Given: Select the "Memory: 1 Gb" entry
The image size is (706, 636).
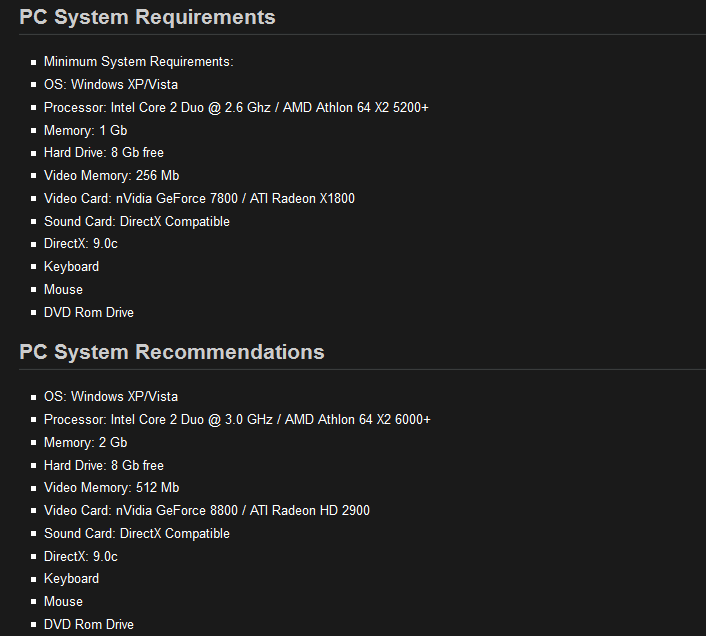Looking at the screenshot, I should coord(85,130).
